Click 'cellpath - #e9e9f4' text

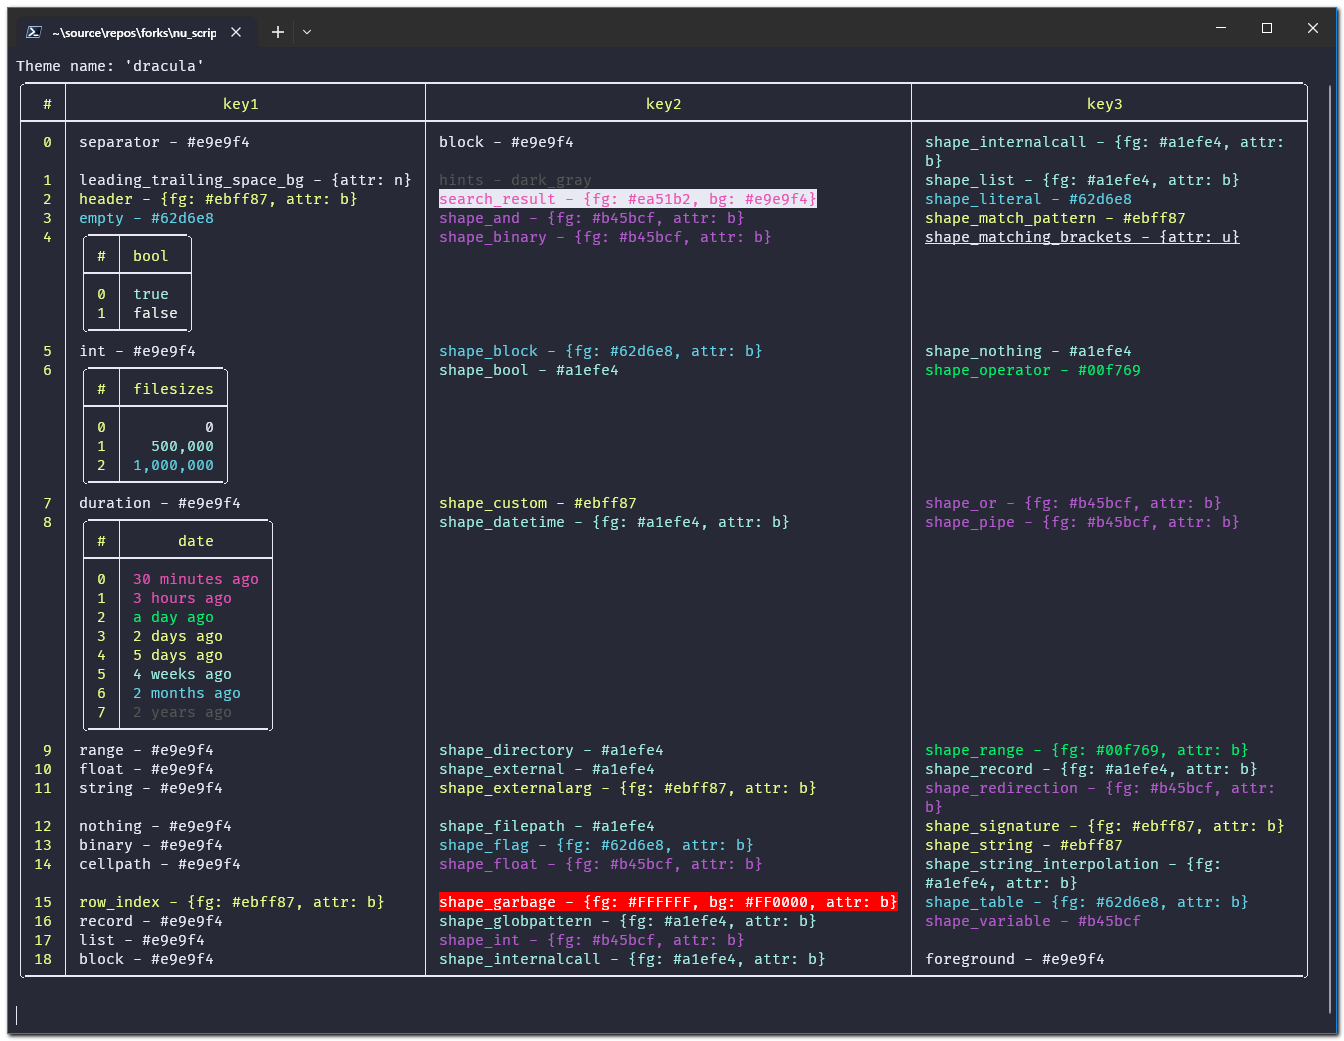(160, 864)
